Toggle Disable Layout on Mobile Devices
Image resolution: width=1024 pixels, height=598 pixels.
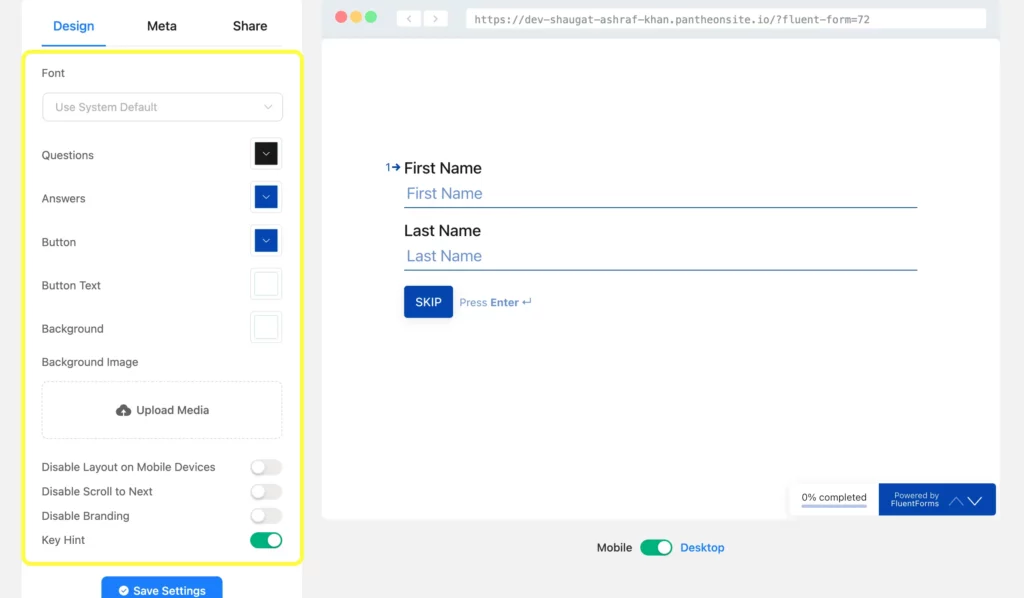[x=266, y=467]
